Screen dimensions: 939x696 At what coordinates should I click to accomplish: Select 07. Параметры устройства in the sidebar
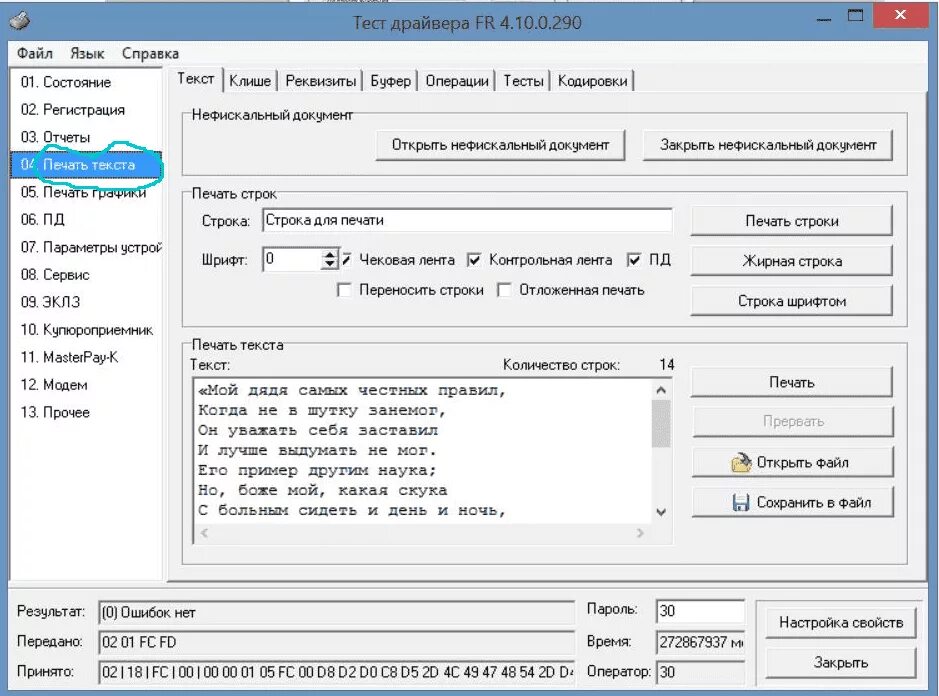coord(86,247)
